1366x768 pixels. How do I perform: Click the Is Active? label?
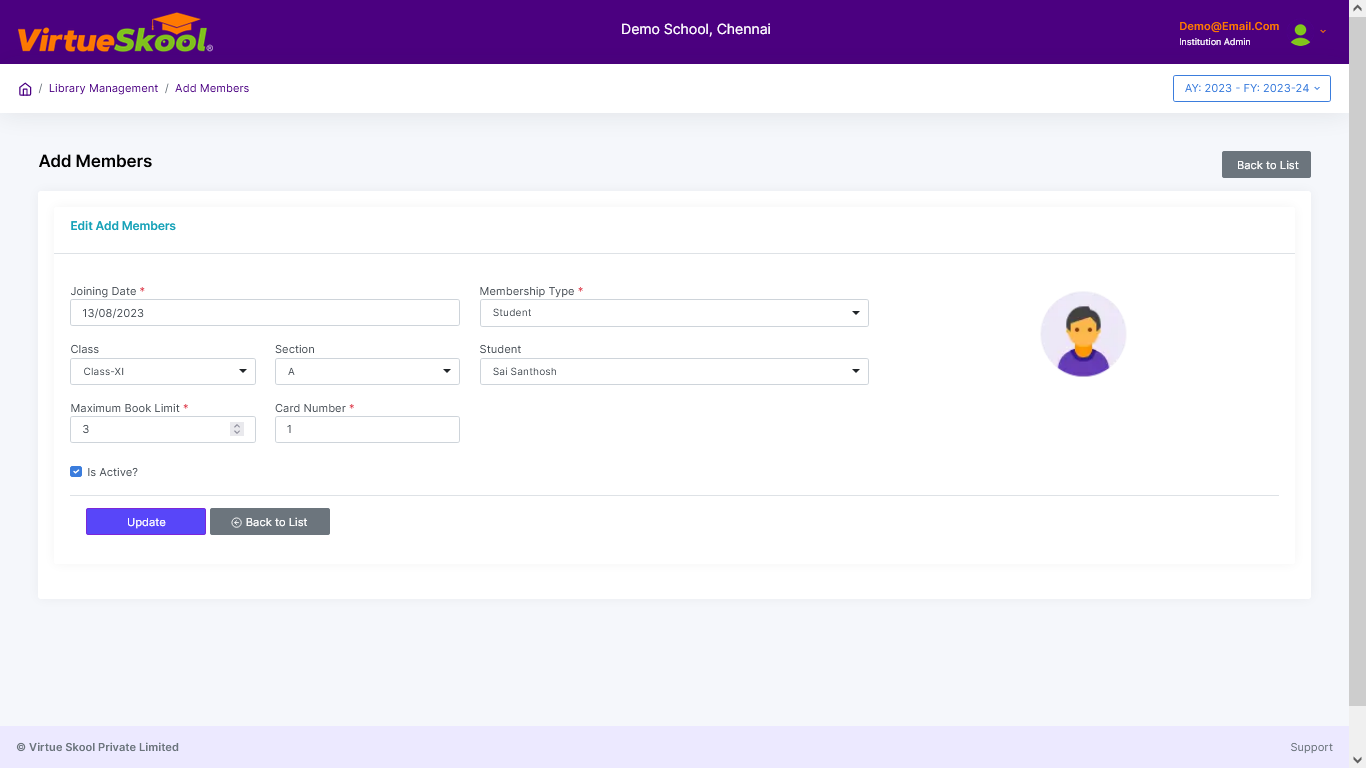pos(112,472)
